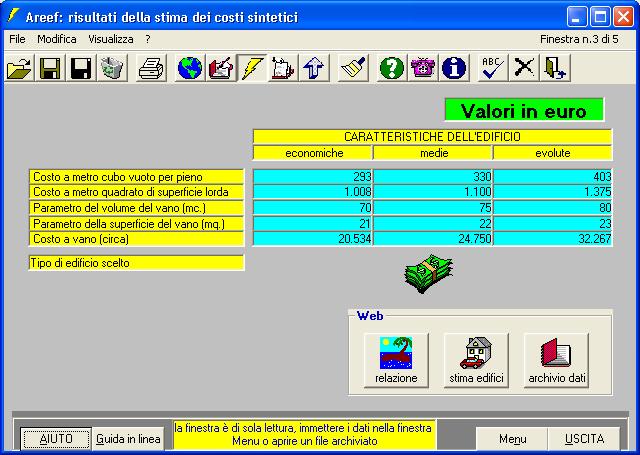Open stima edifici web button
Viewport: 640px width, 455px height.
(476, 361)
